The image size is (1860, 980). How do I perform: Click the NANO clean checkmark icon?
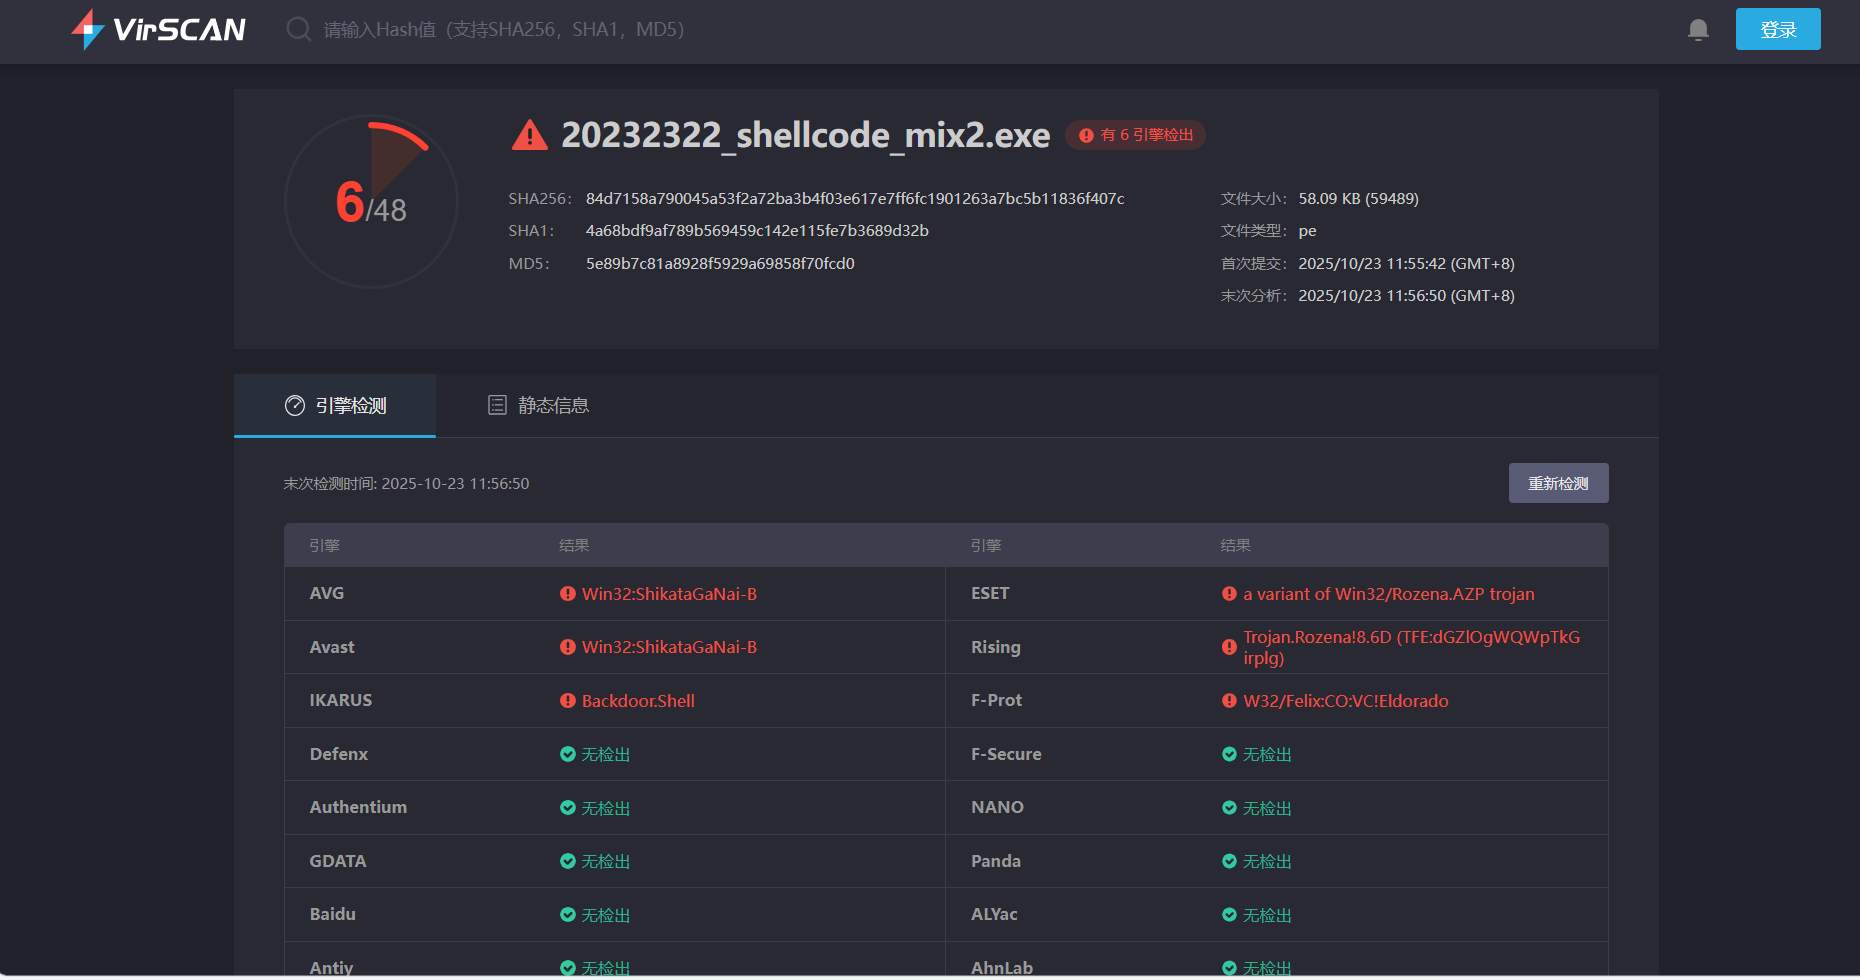(1229, 808)
